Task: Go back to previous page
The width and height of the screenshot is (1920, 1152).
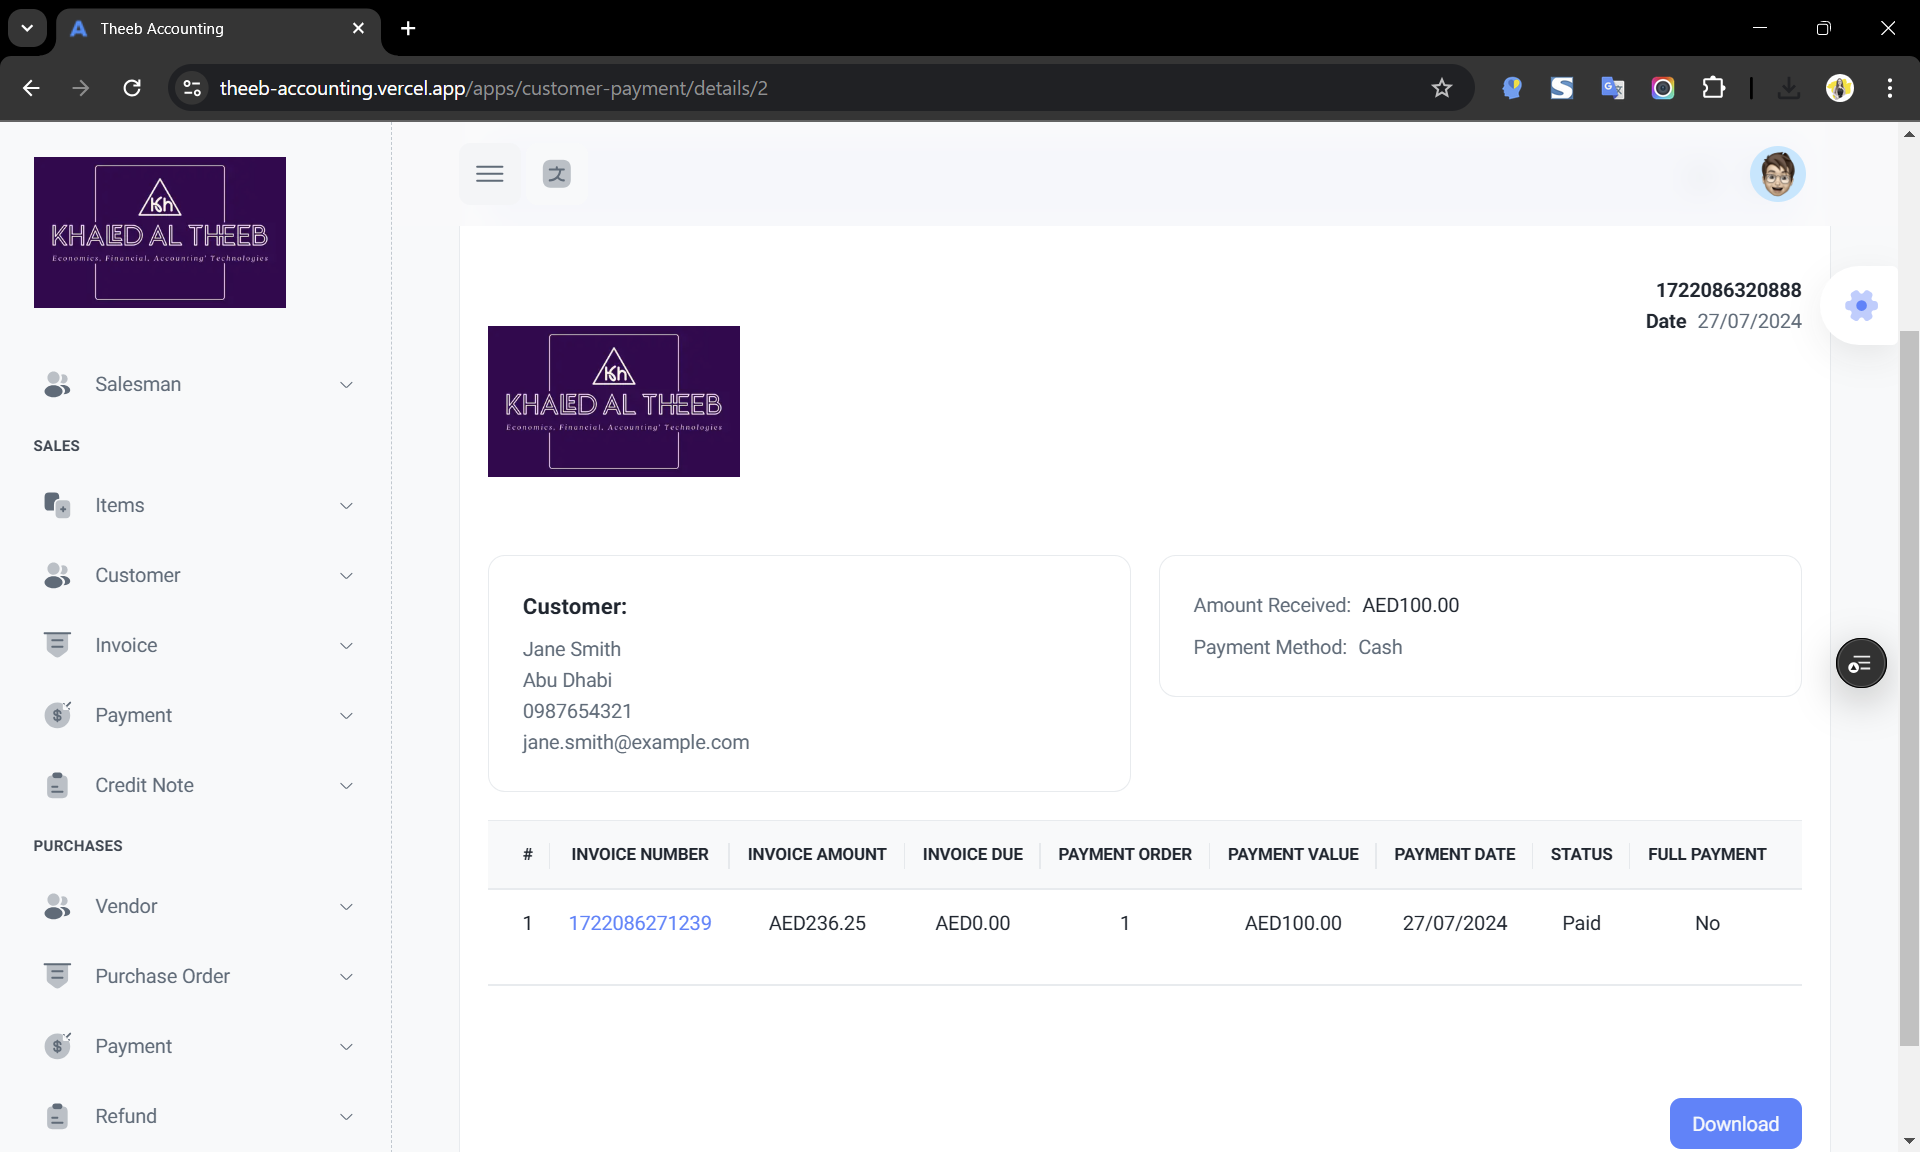Action: (31, 88)
